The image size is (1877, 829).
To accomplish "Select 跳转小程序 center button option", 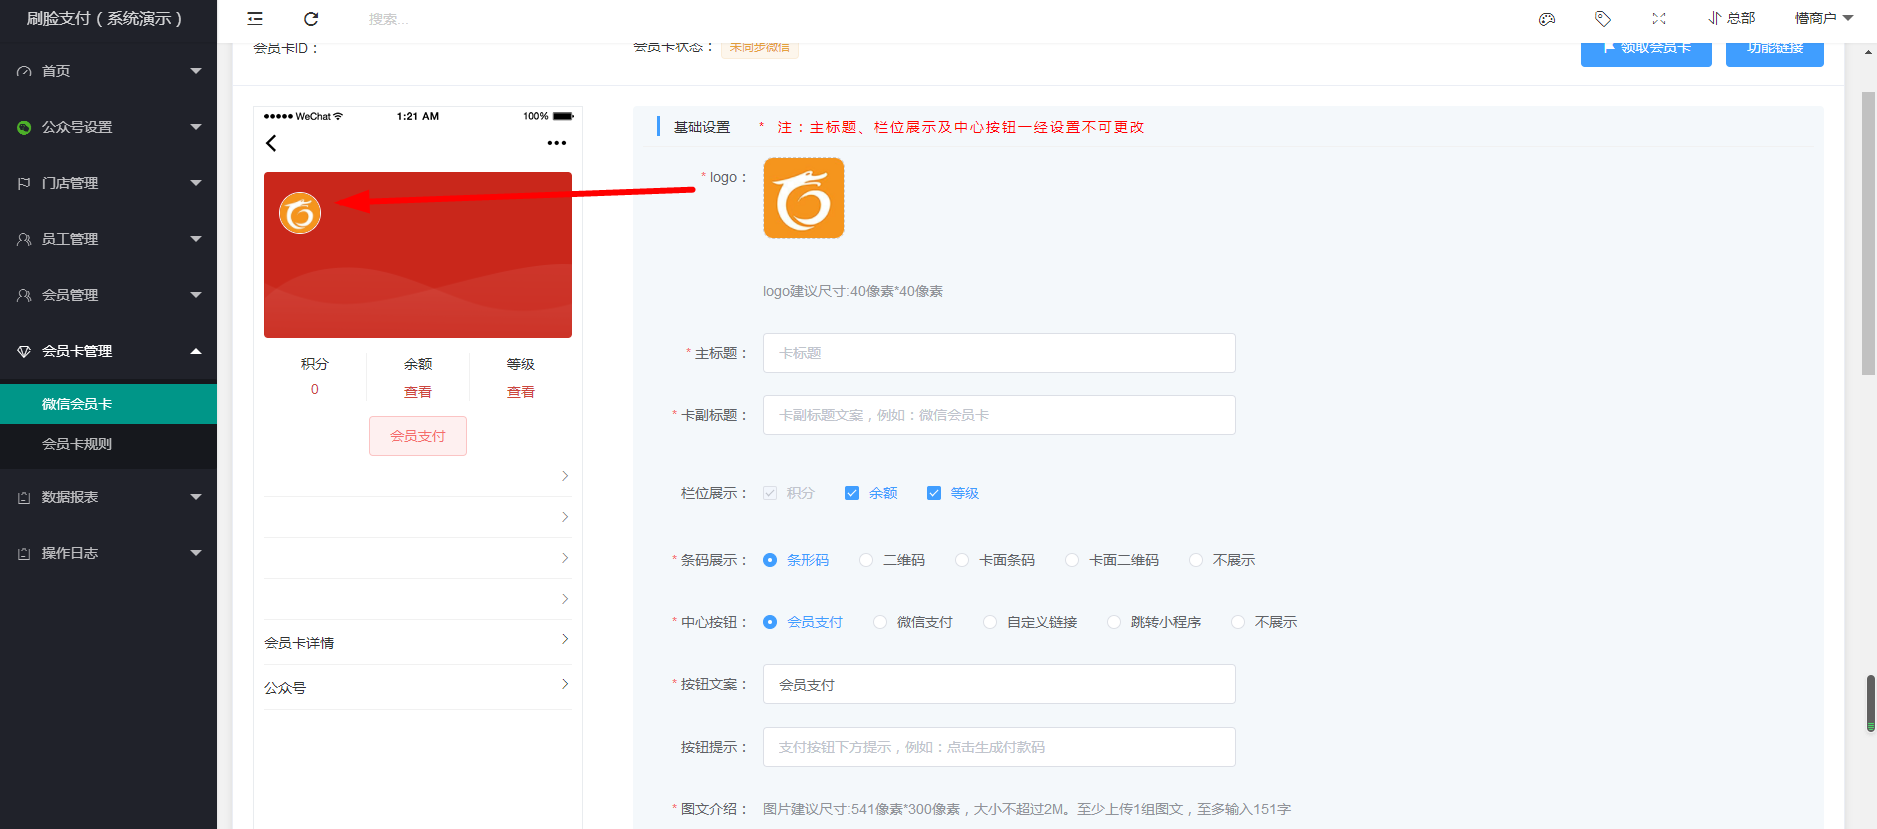I will point(1114,622).
